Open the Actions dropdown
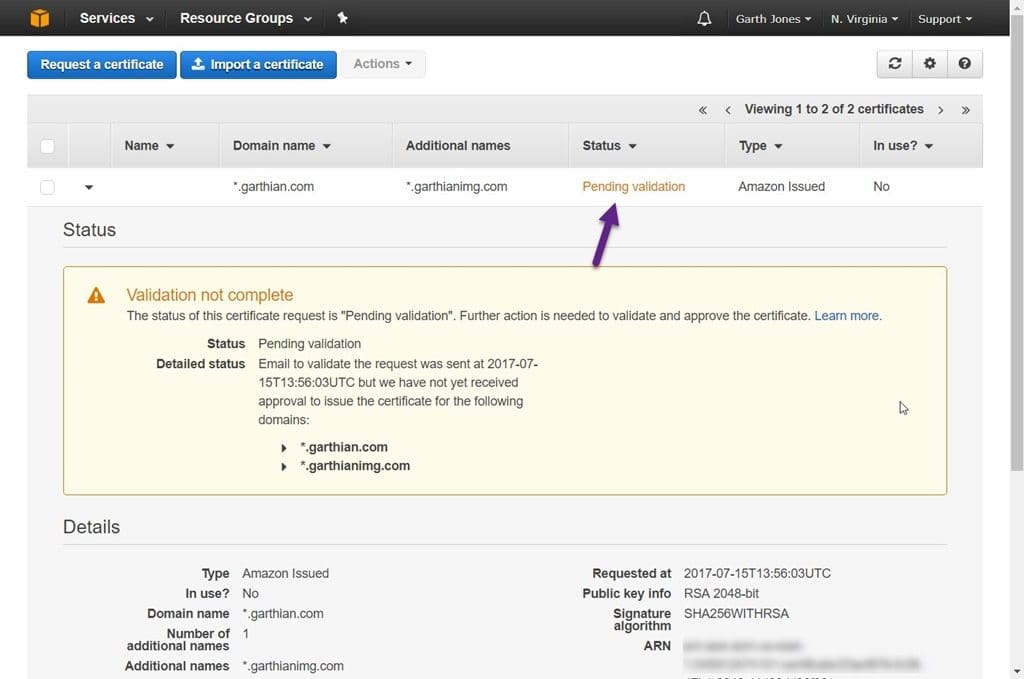1024x679 pixels. pyautogui.click(x=383, y=64)
